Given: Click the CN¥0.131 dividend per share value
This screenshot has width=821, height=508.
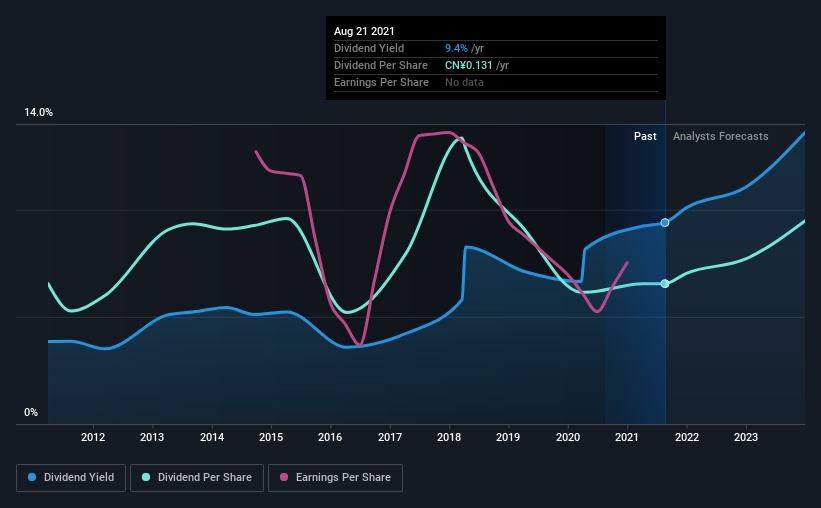Looking at the screenshot, I should [469, 65].
